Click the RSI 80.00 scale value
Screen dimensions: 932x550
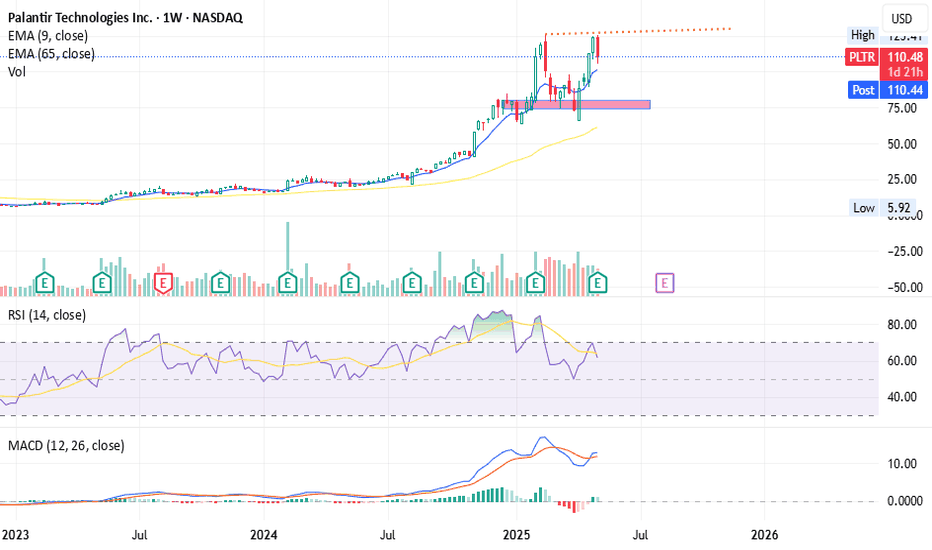coord(902,325)
